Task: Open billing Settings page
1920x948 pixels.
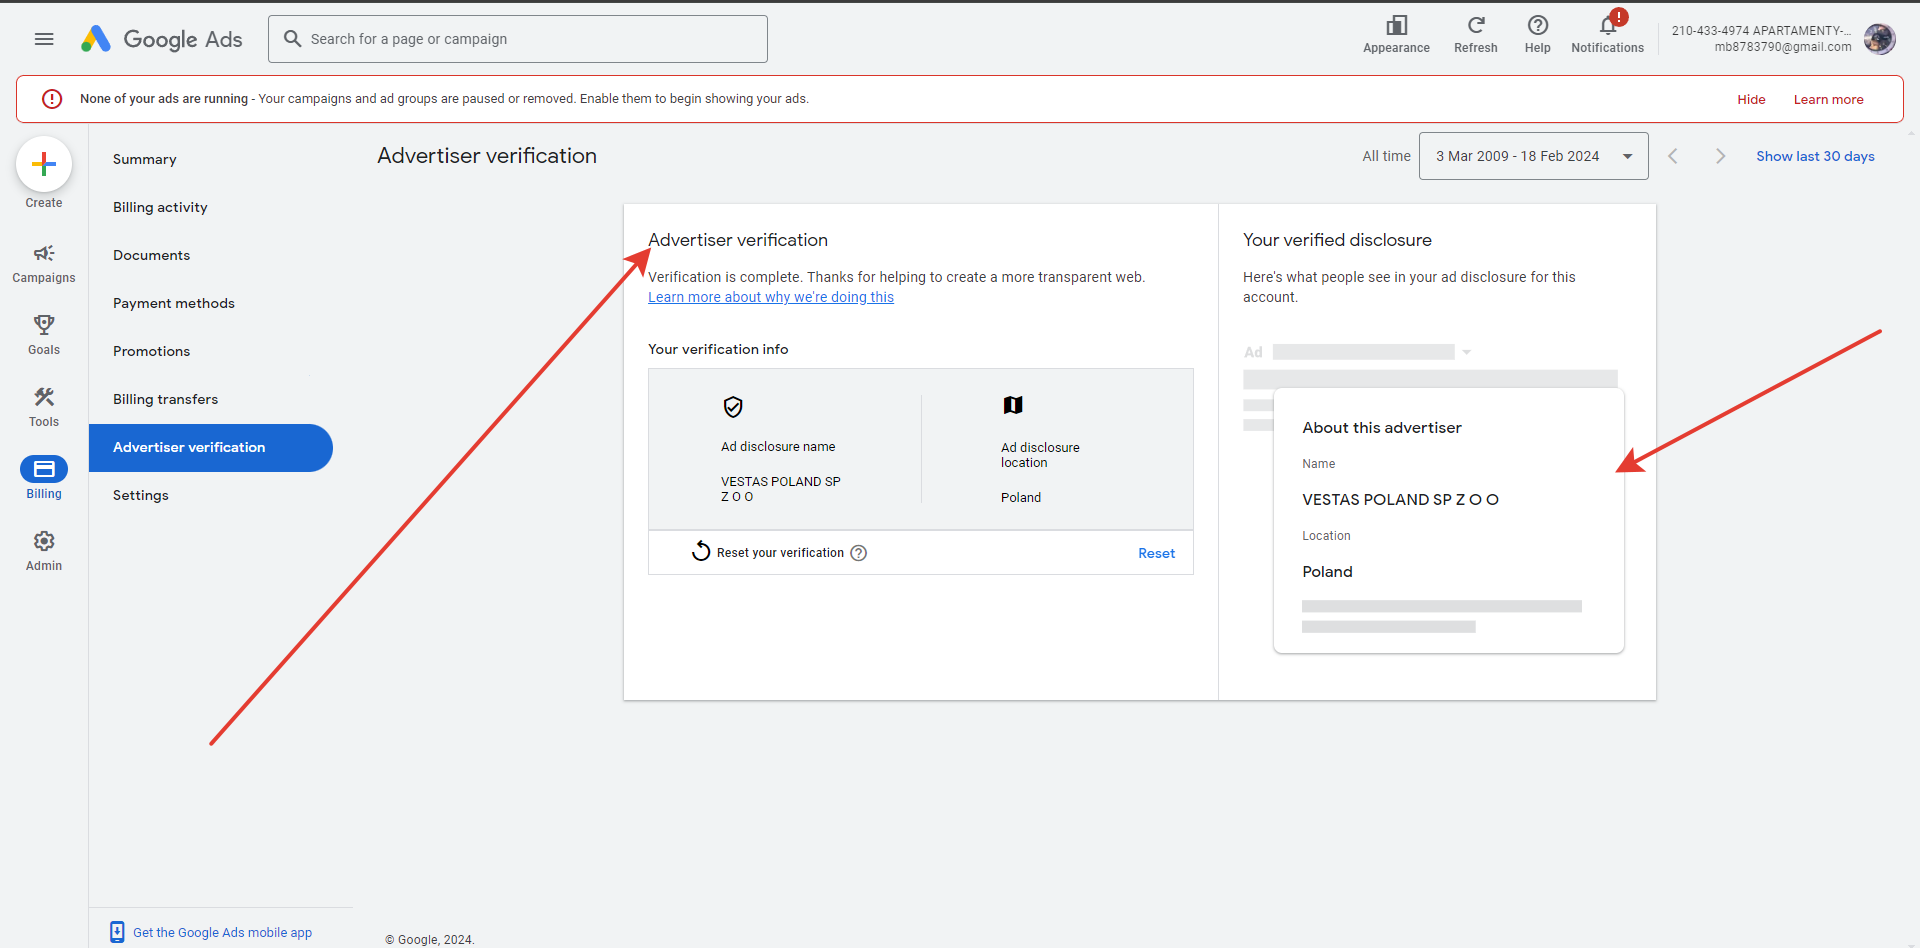Action: click(141, 495)
